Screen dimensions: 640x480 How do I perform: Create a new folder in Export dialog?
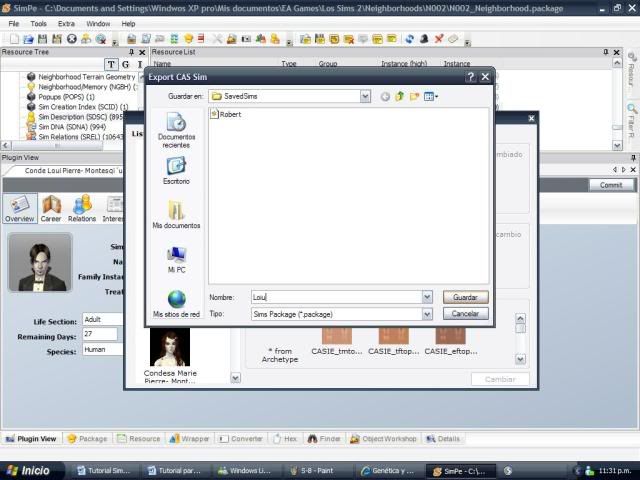click(414, 96)
